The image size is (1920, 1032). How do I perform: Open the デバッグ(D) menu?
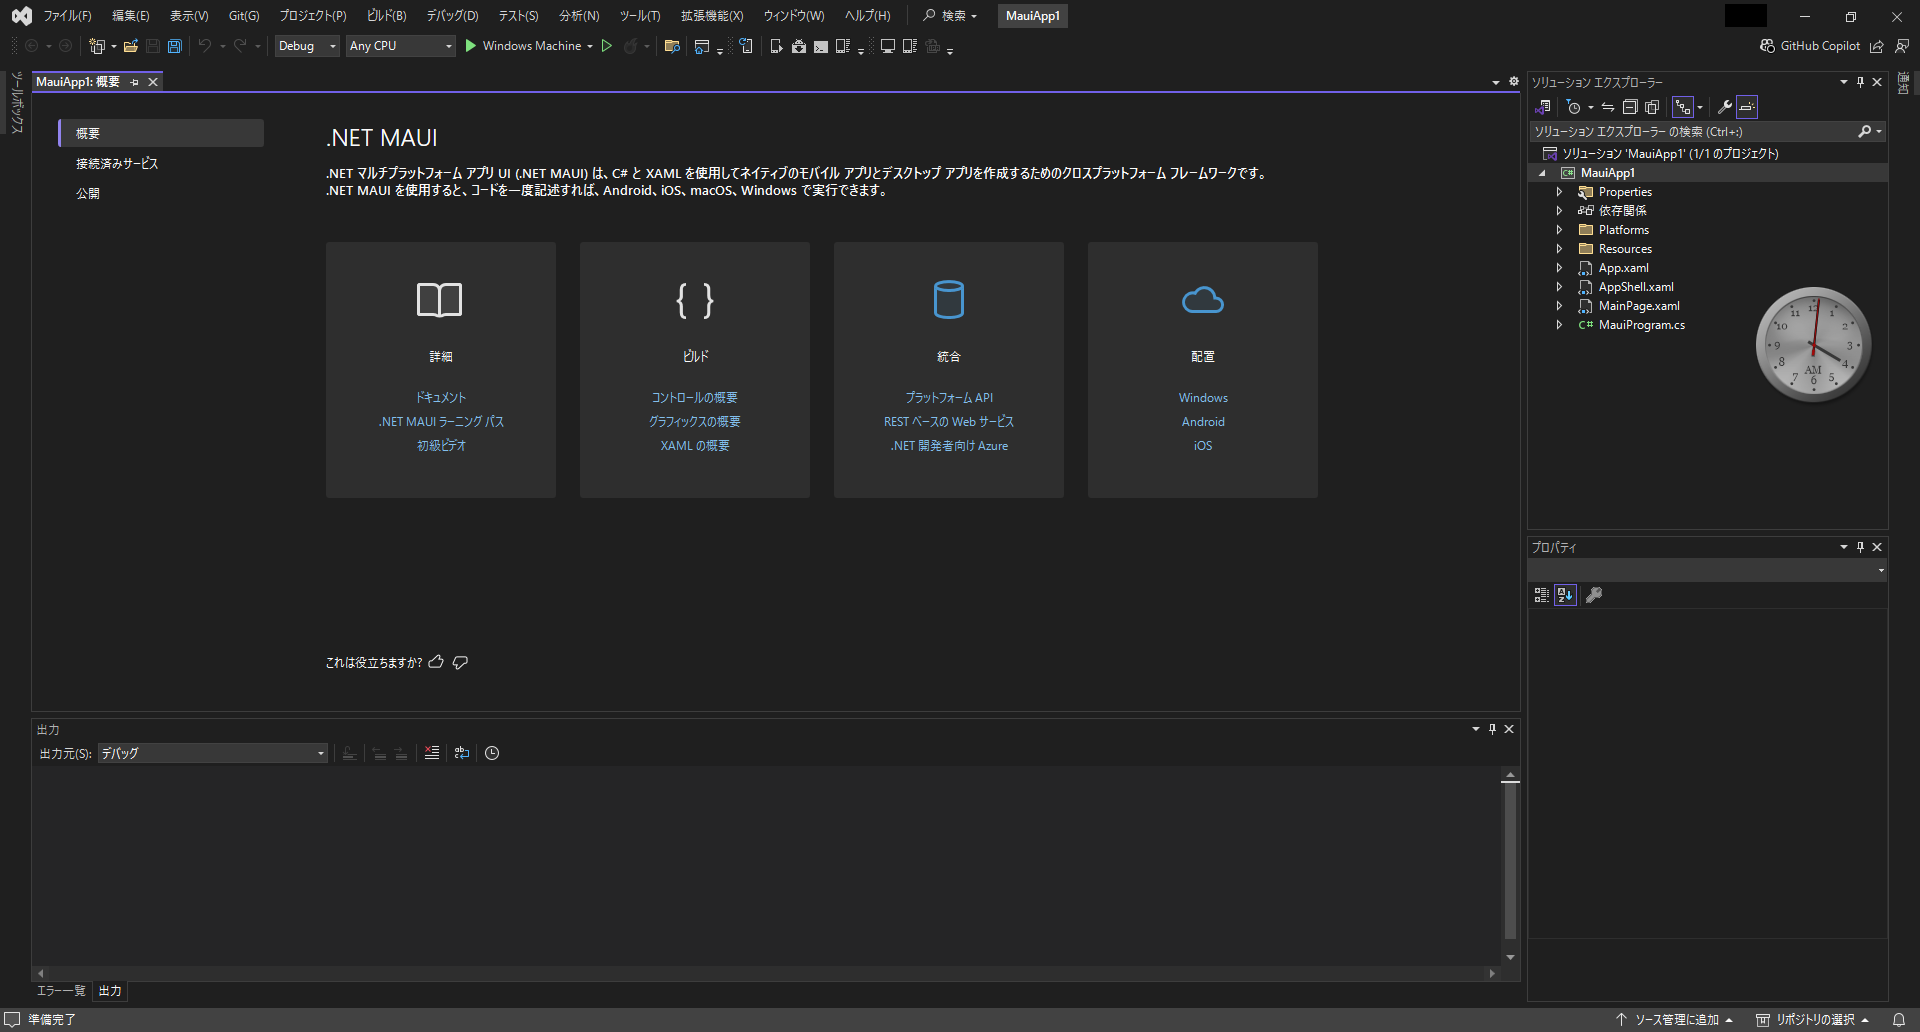click(452, 16)
